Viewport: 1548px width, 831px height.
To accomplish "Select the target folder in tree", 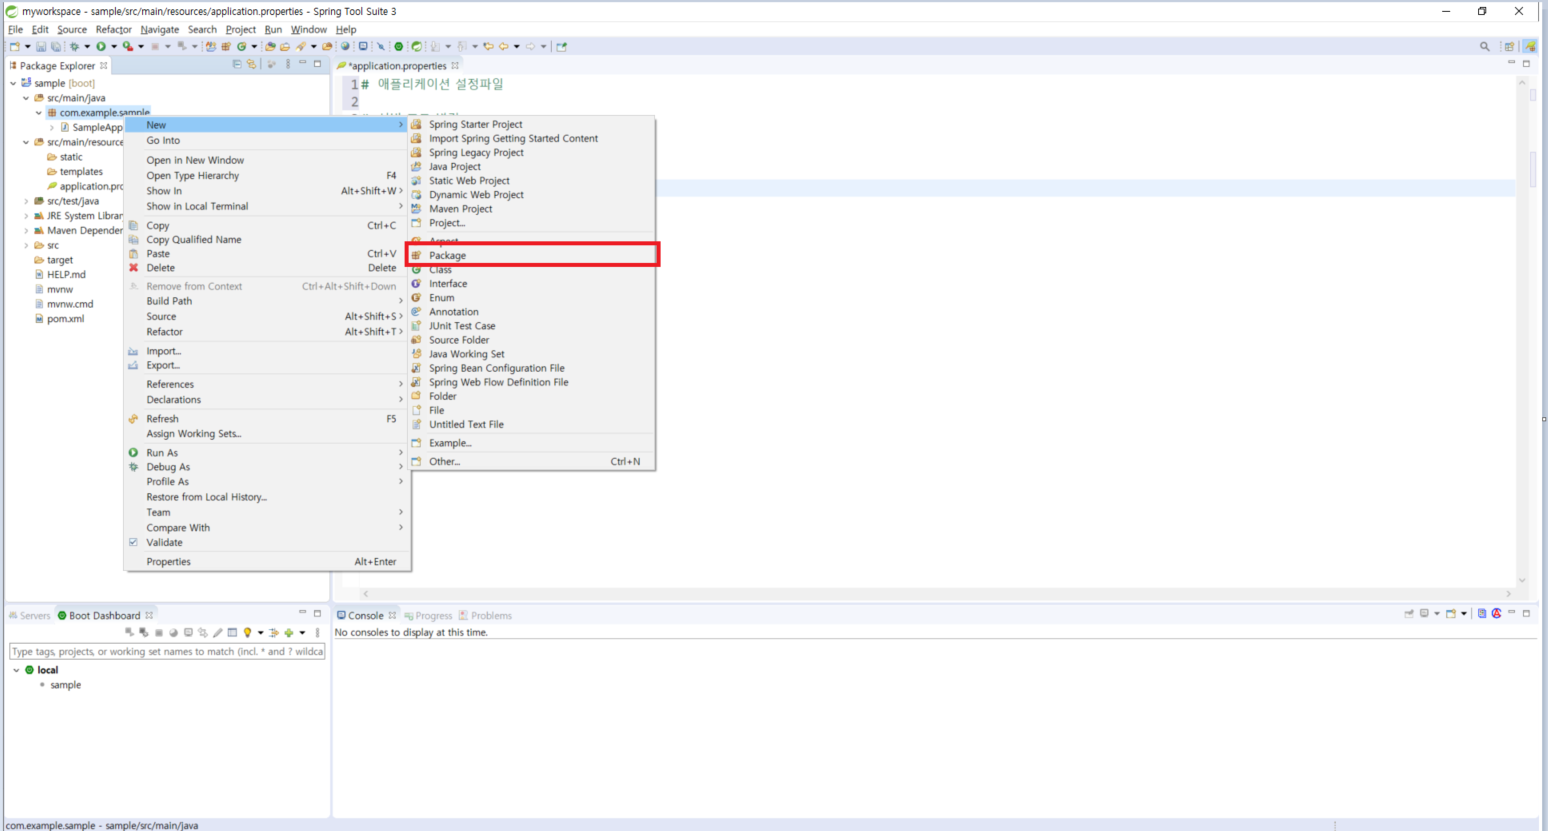I will pyautogui.click(x=54, y=260).
